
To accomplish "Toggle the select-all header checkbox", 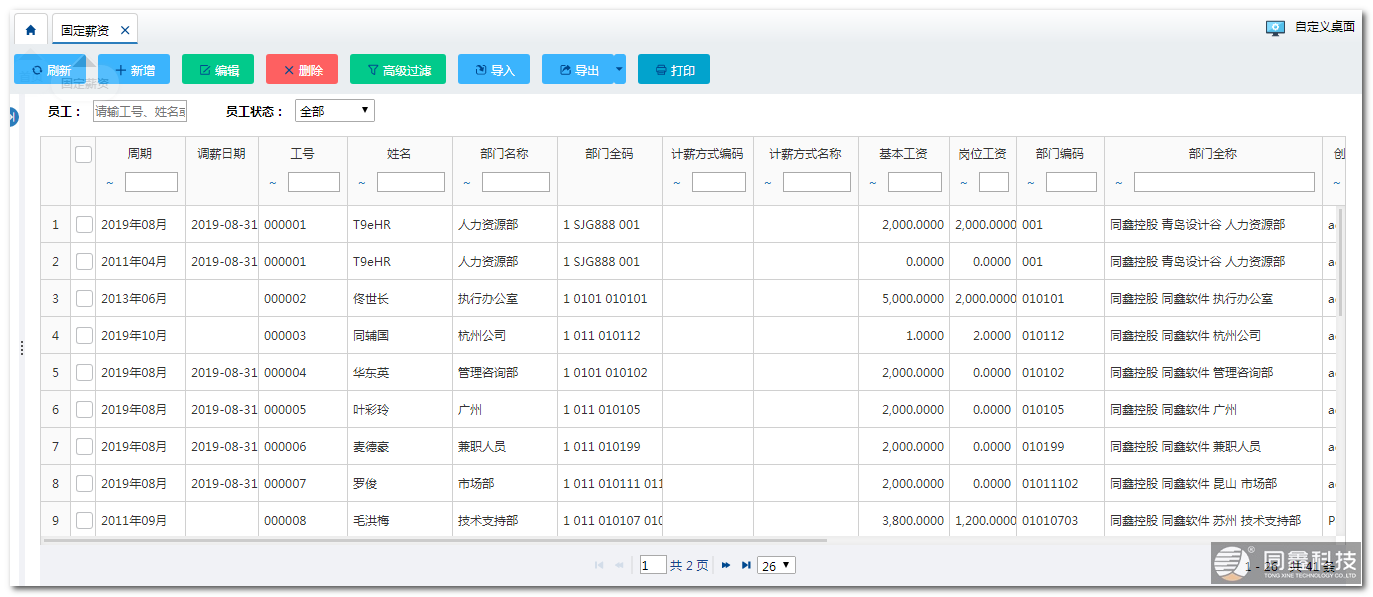I will (x=83, y=154).
